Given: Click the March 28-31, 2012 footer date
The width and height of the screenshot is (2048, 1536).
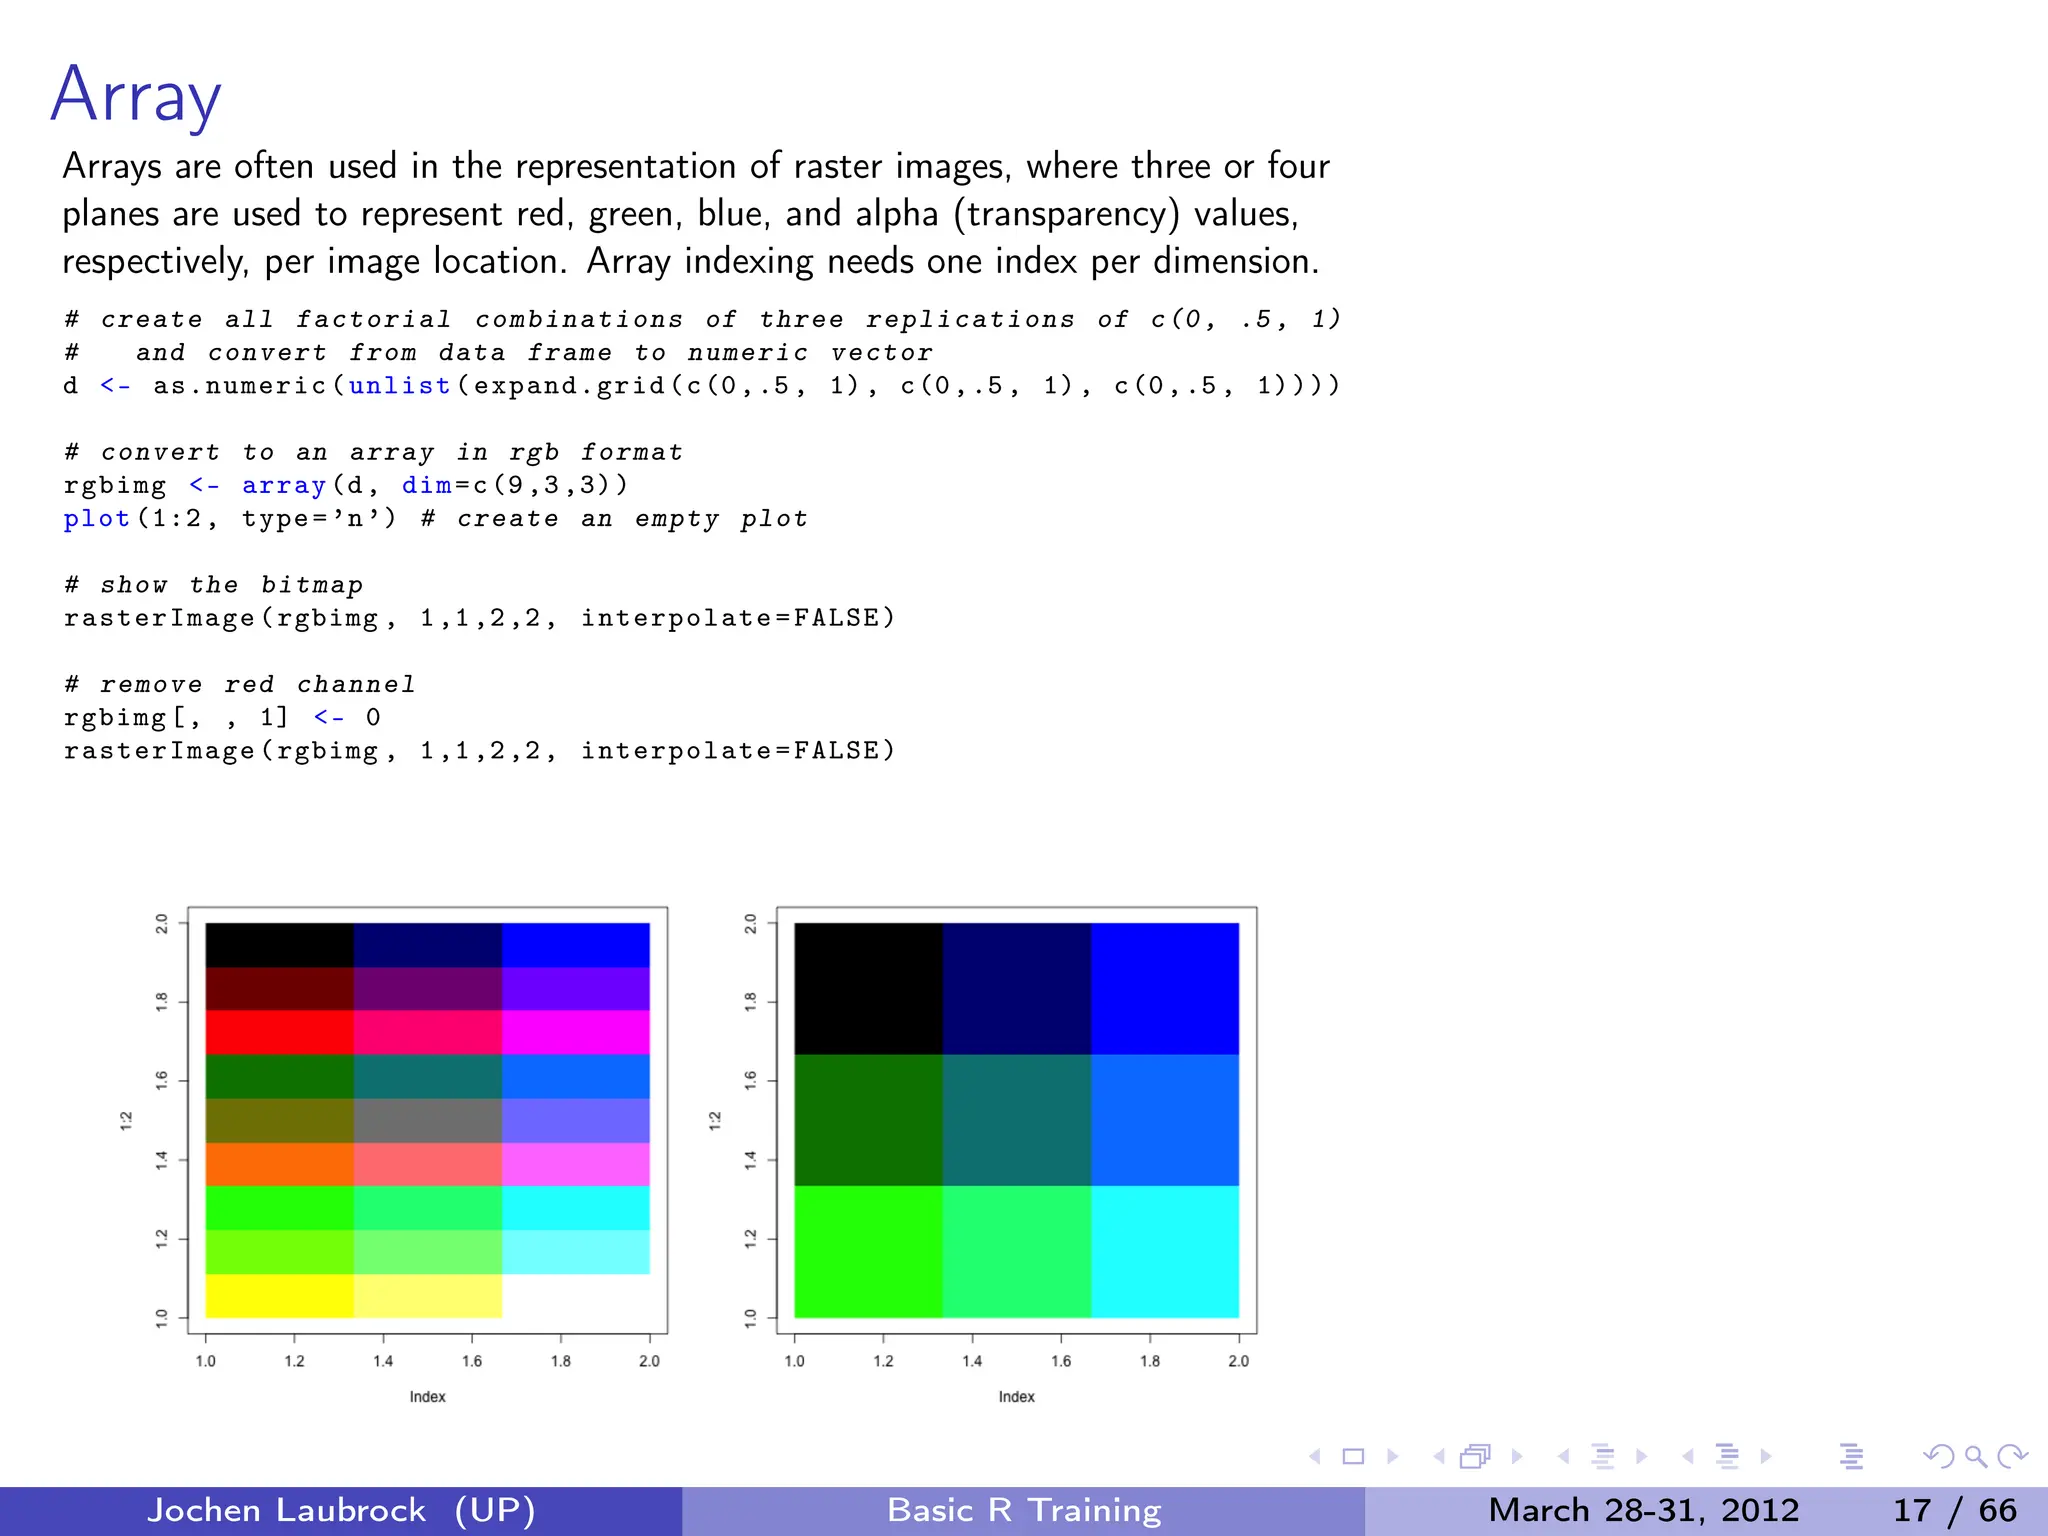Looking at the screenshot, I should click(x=1643, y=1510).
